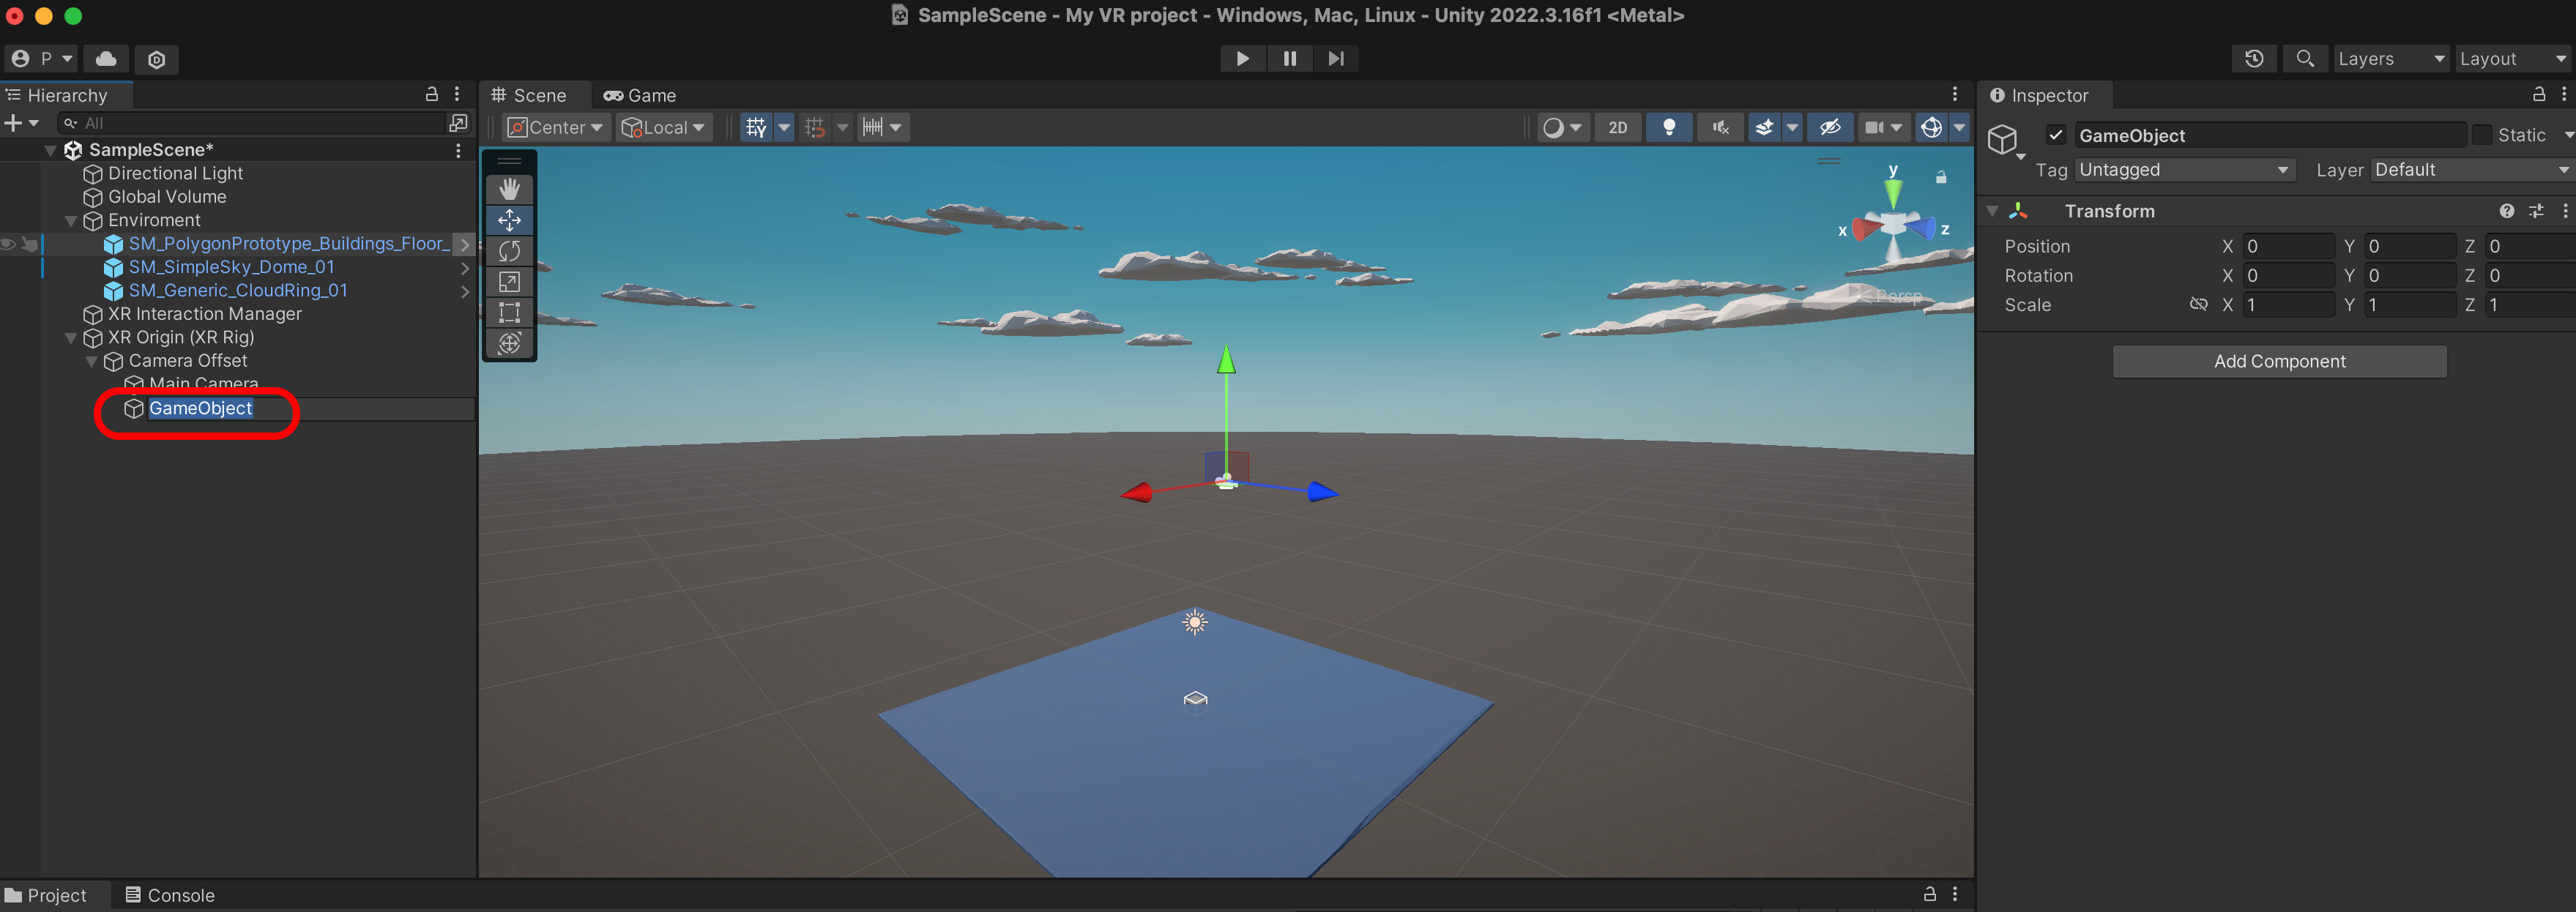The width and height of the screenshot is (2576, 912).
Task: Open the cloud services icon
Action: [106, 59]
